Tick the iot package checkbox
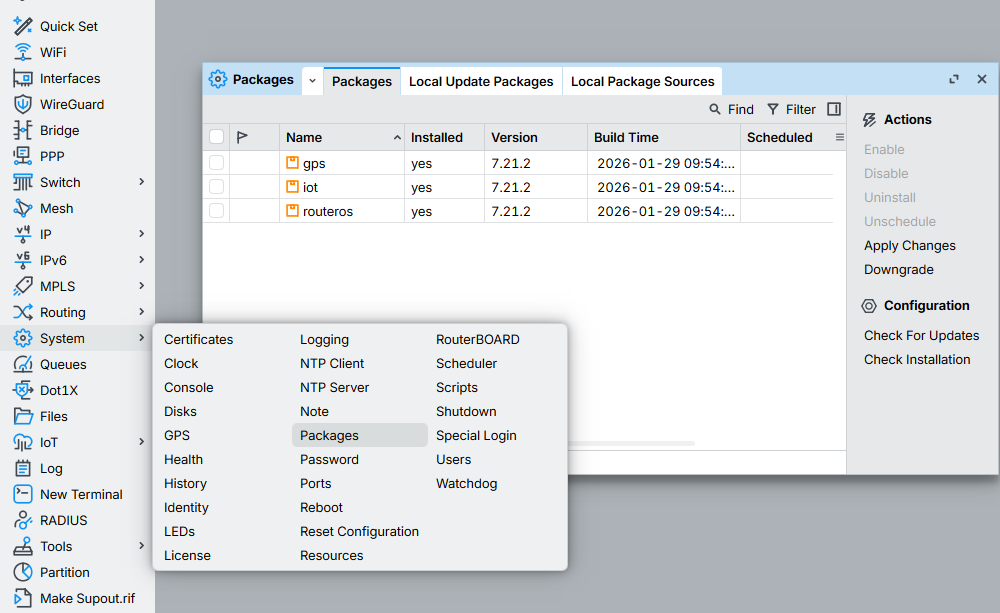This screenshot has height=613, width=1000. [x=217, y=187]
